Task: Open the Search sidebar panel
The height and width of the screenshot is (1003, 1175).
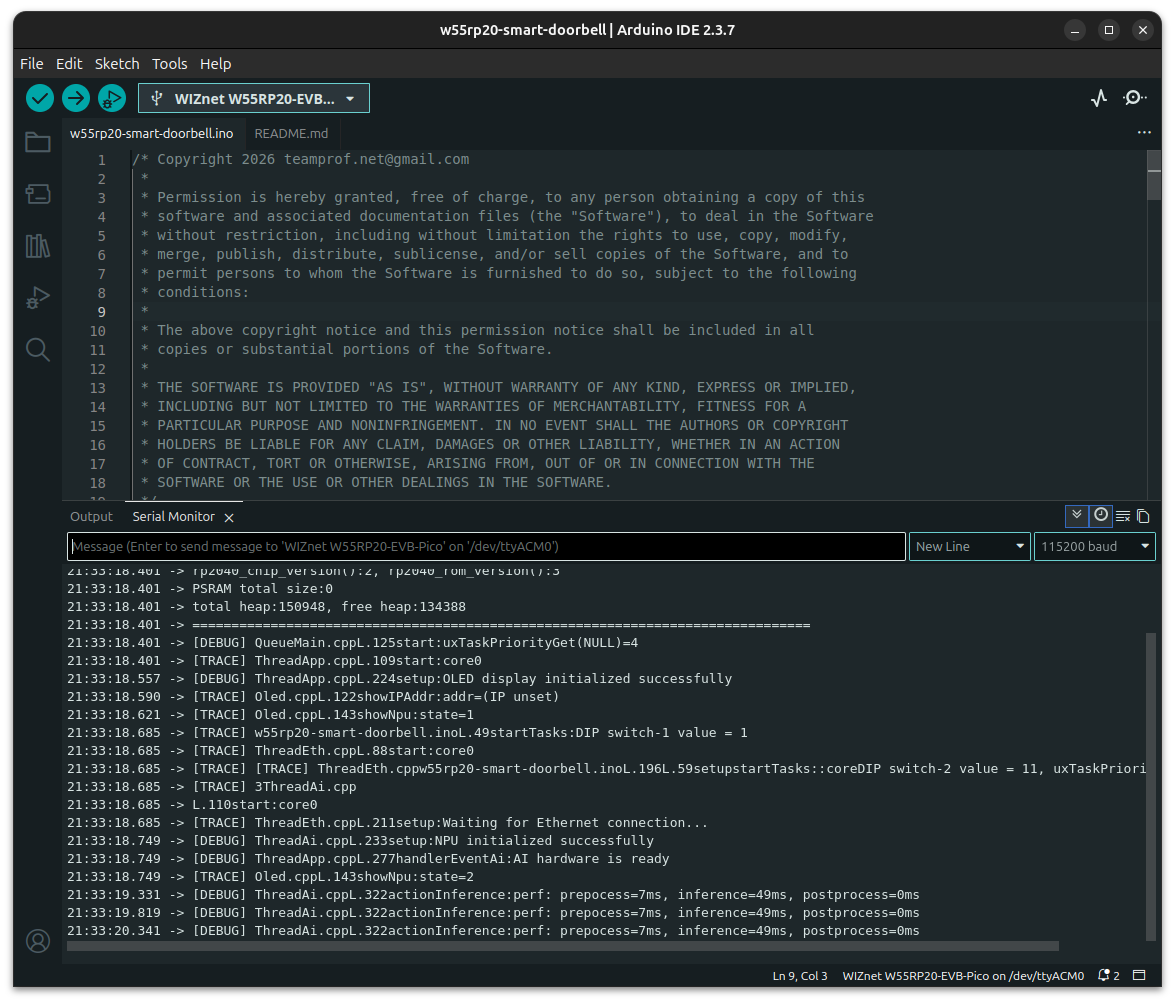Action: click(37, 349)
